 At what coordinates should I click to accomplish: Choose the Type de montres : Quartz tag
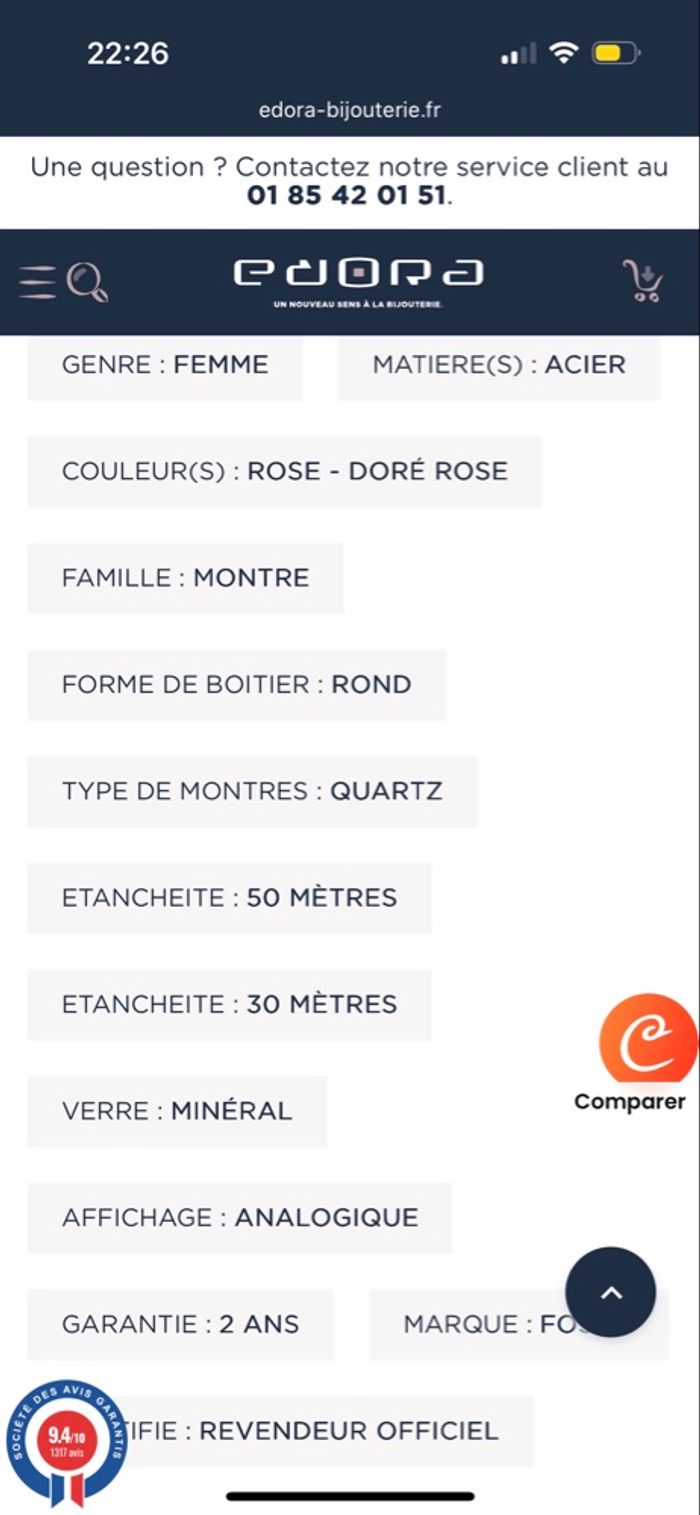pos(252,791)
